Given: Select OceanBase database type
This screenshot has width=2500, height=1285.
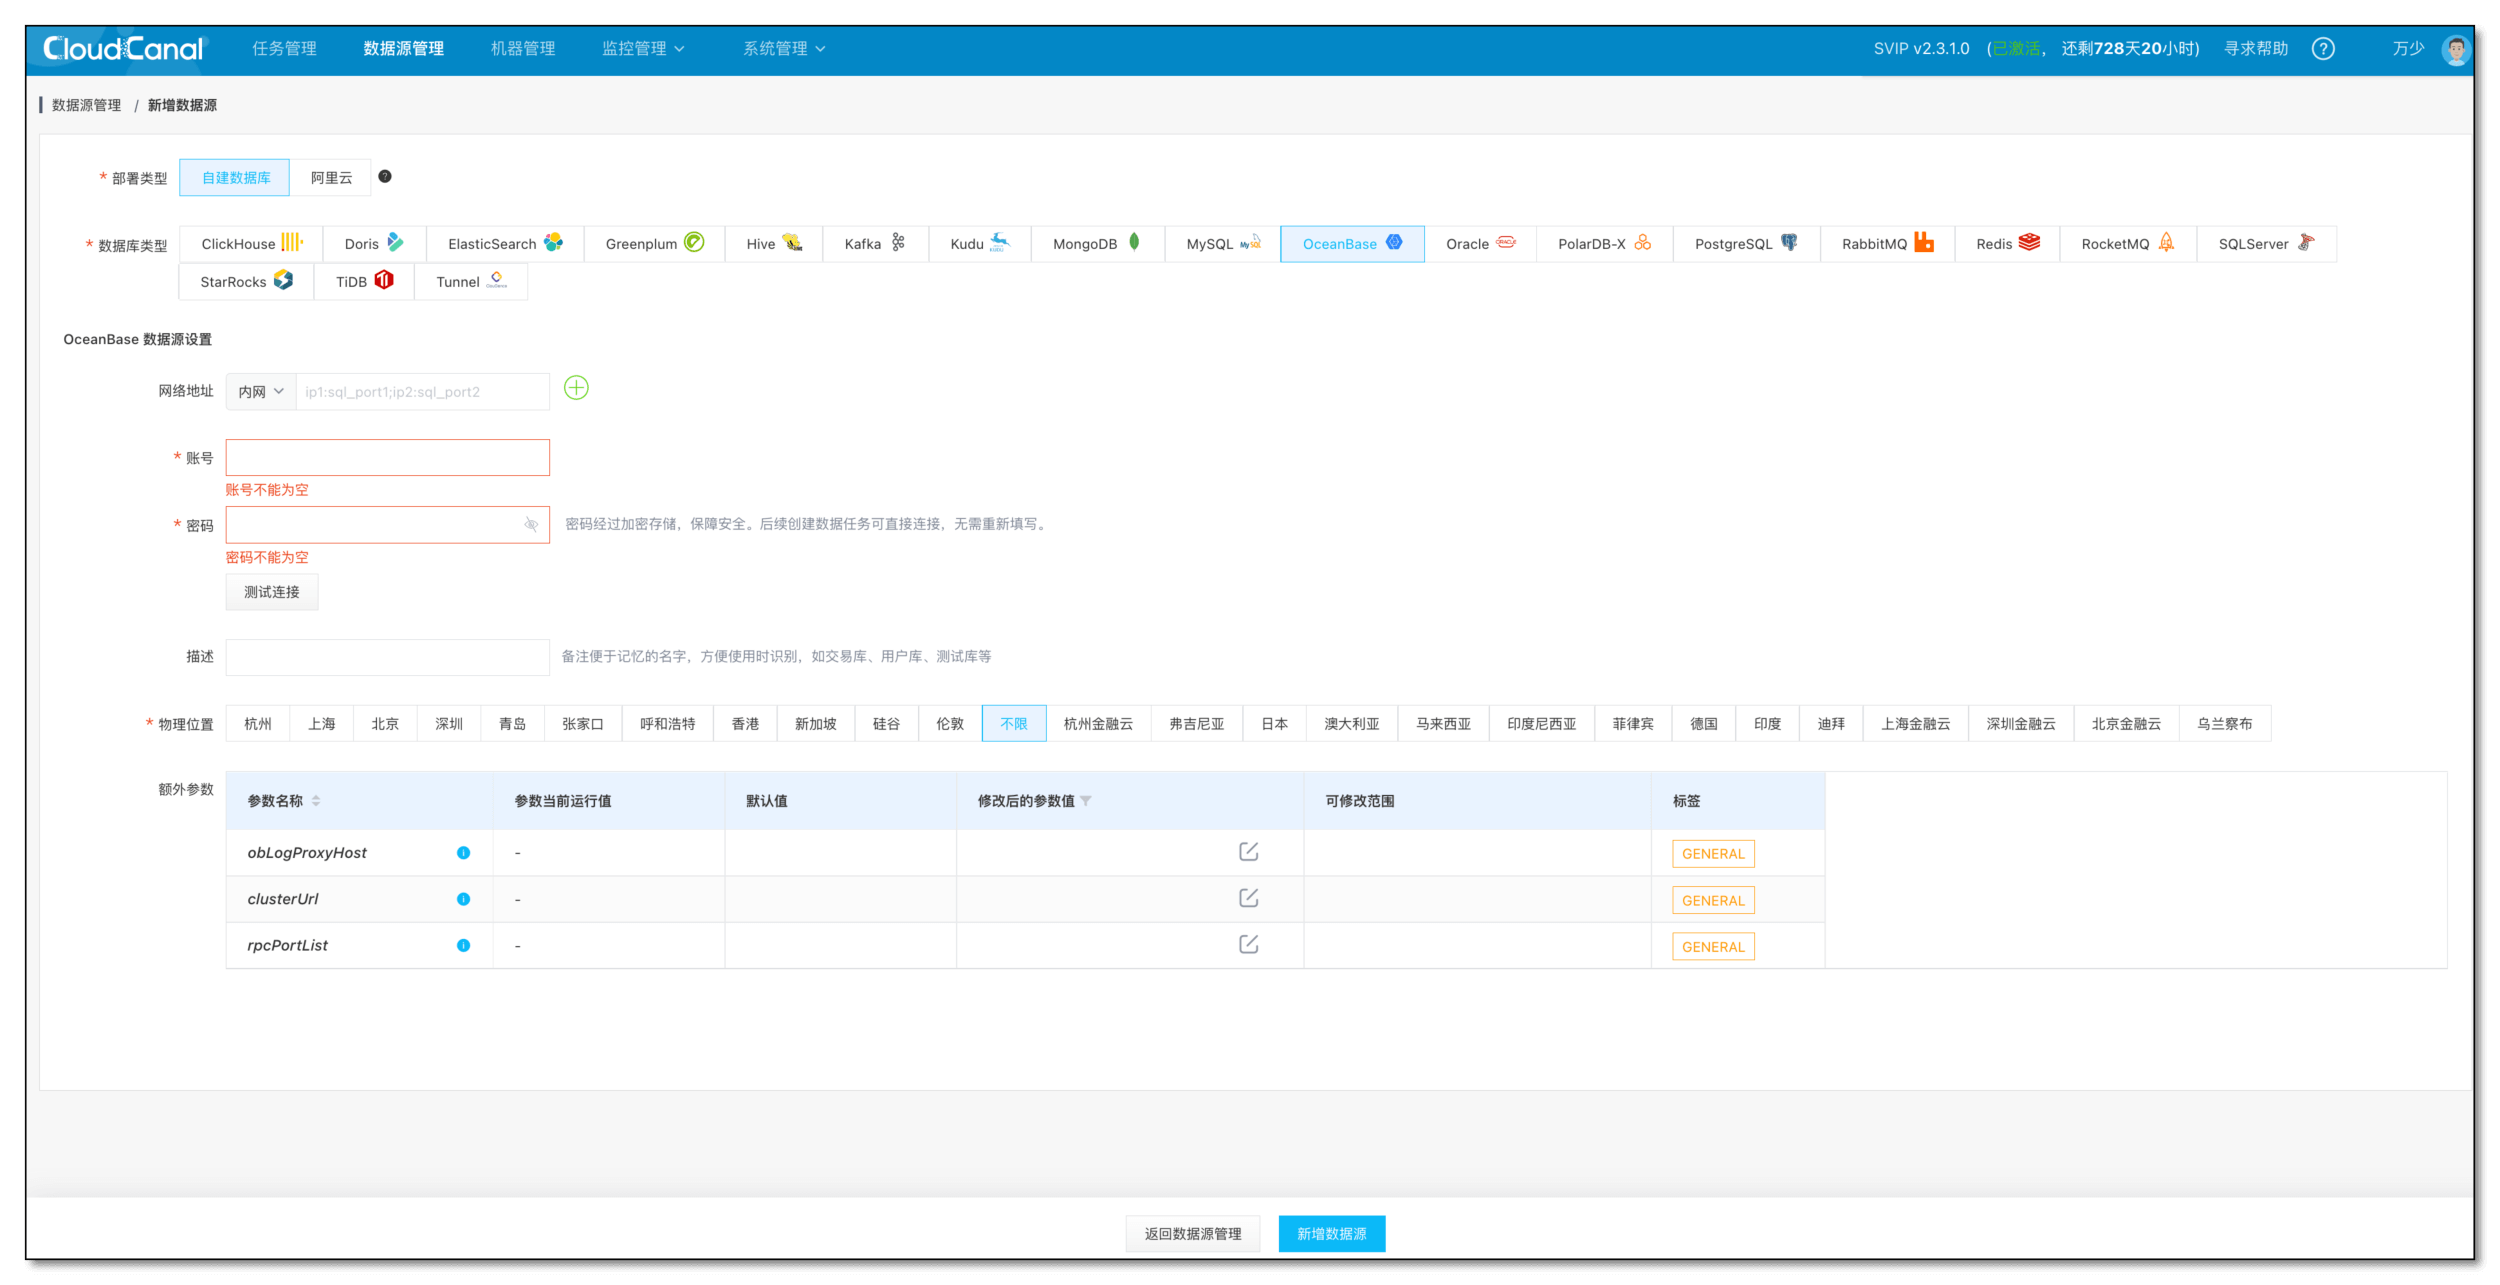Looking at the screenshot, I should [1352, 243].
